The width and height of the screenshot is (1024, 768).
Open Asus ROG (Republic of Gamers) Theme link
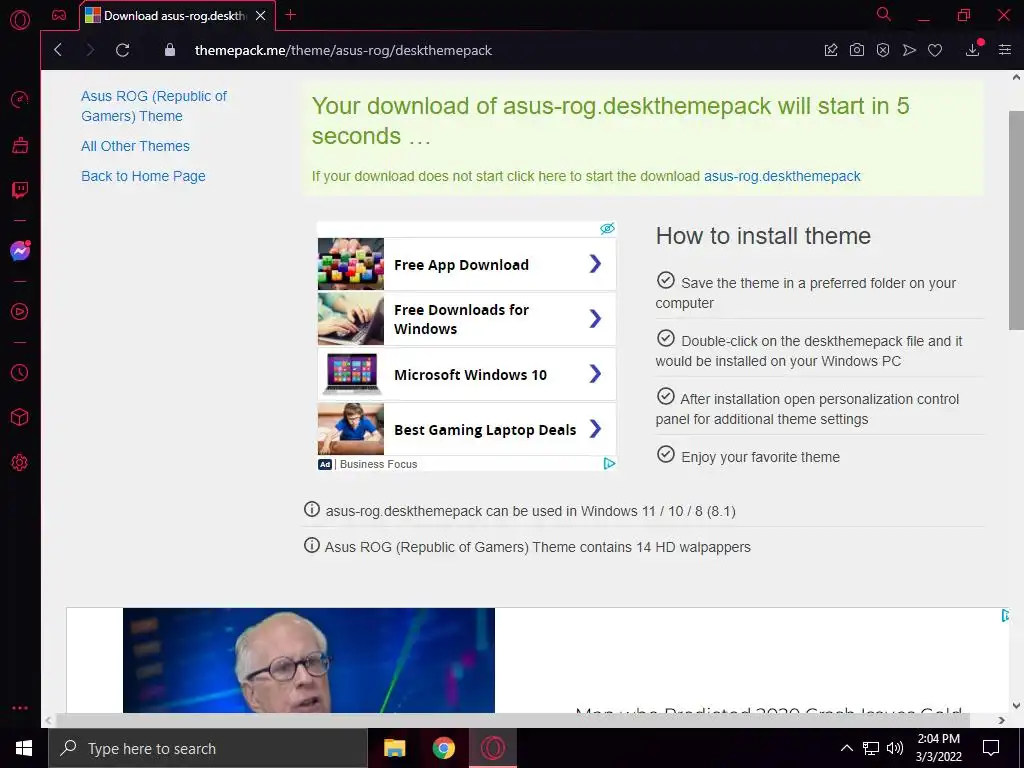click(x=153, y=106)
